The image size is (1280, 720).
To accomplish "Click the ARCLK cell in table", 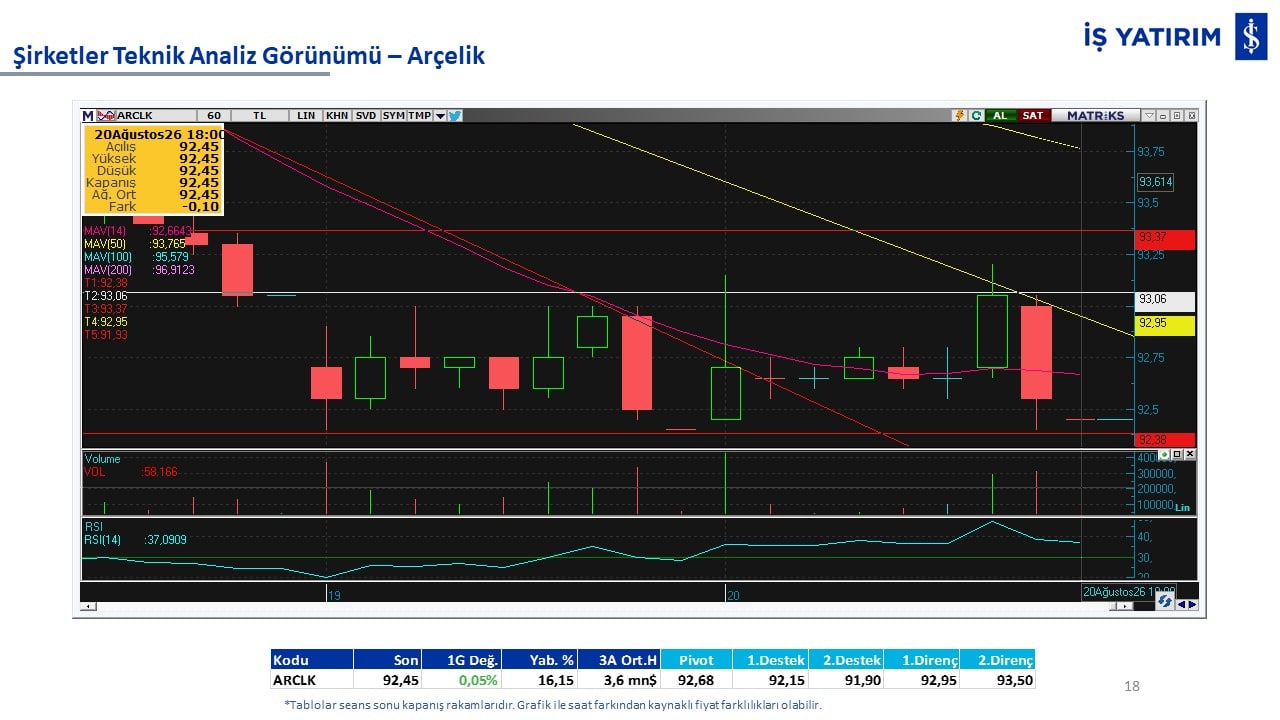I will coord(312,680).
